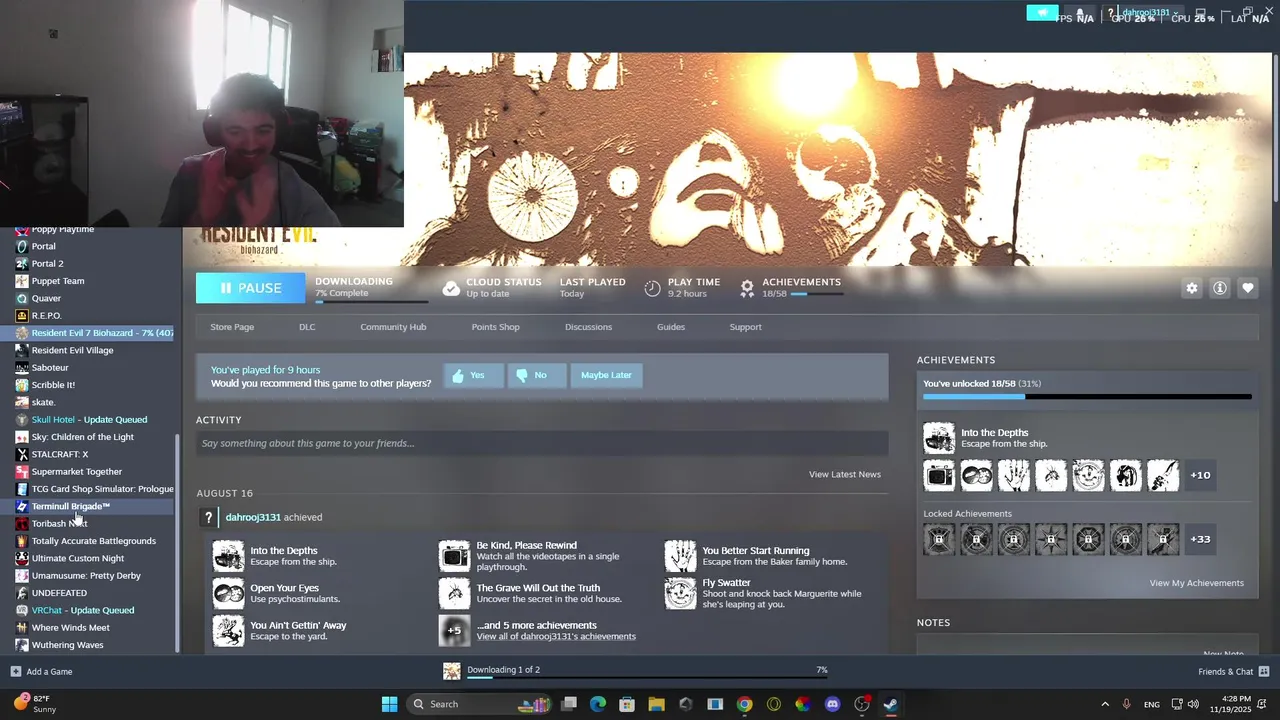Viewport: 1280px width, 720px height.
Task: Select Skull Hotel - Update Queued
Action: tap(89, 420)
